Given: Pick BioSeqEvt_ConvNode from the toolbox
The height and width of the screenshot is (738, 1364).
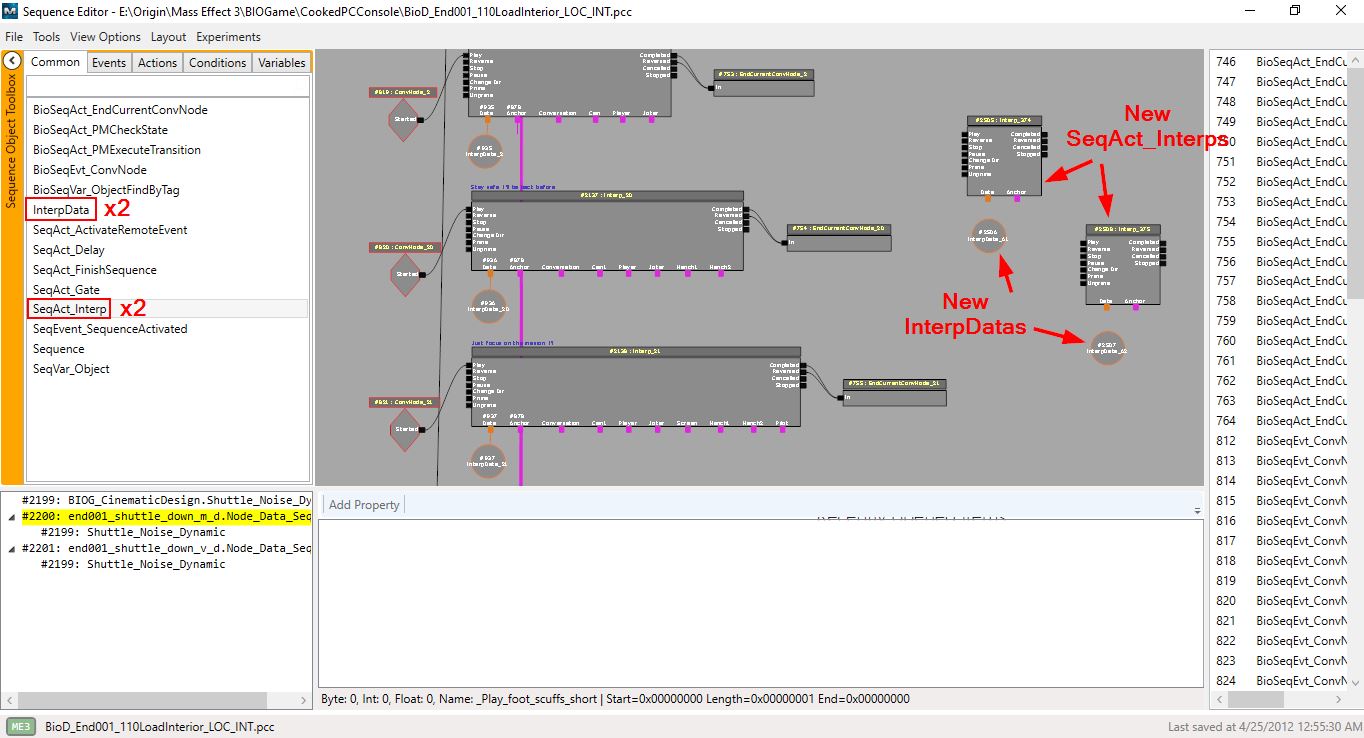Looking at the screenshot, I should [89, 170].
